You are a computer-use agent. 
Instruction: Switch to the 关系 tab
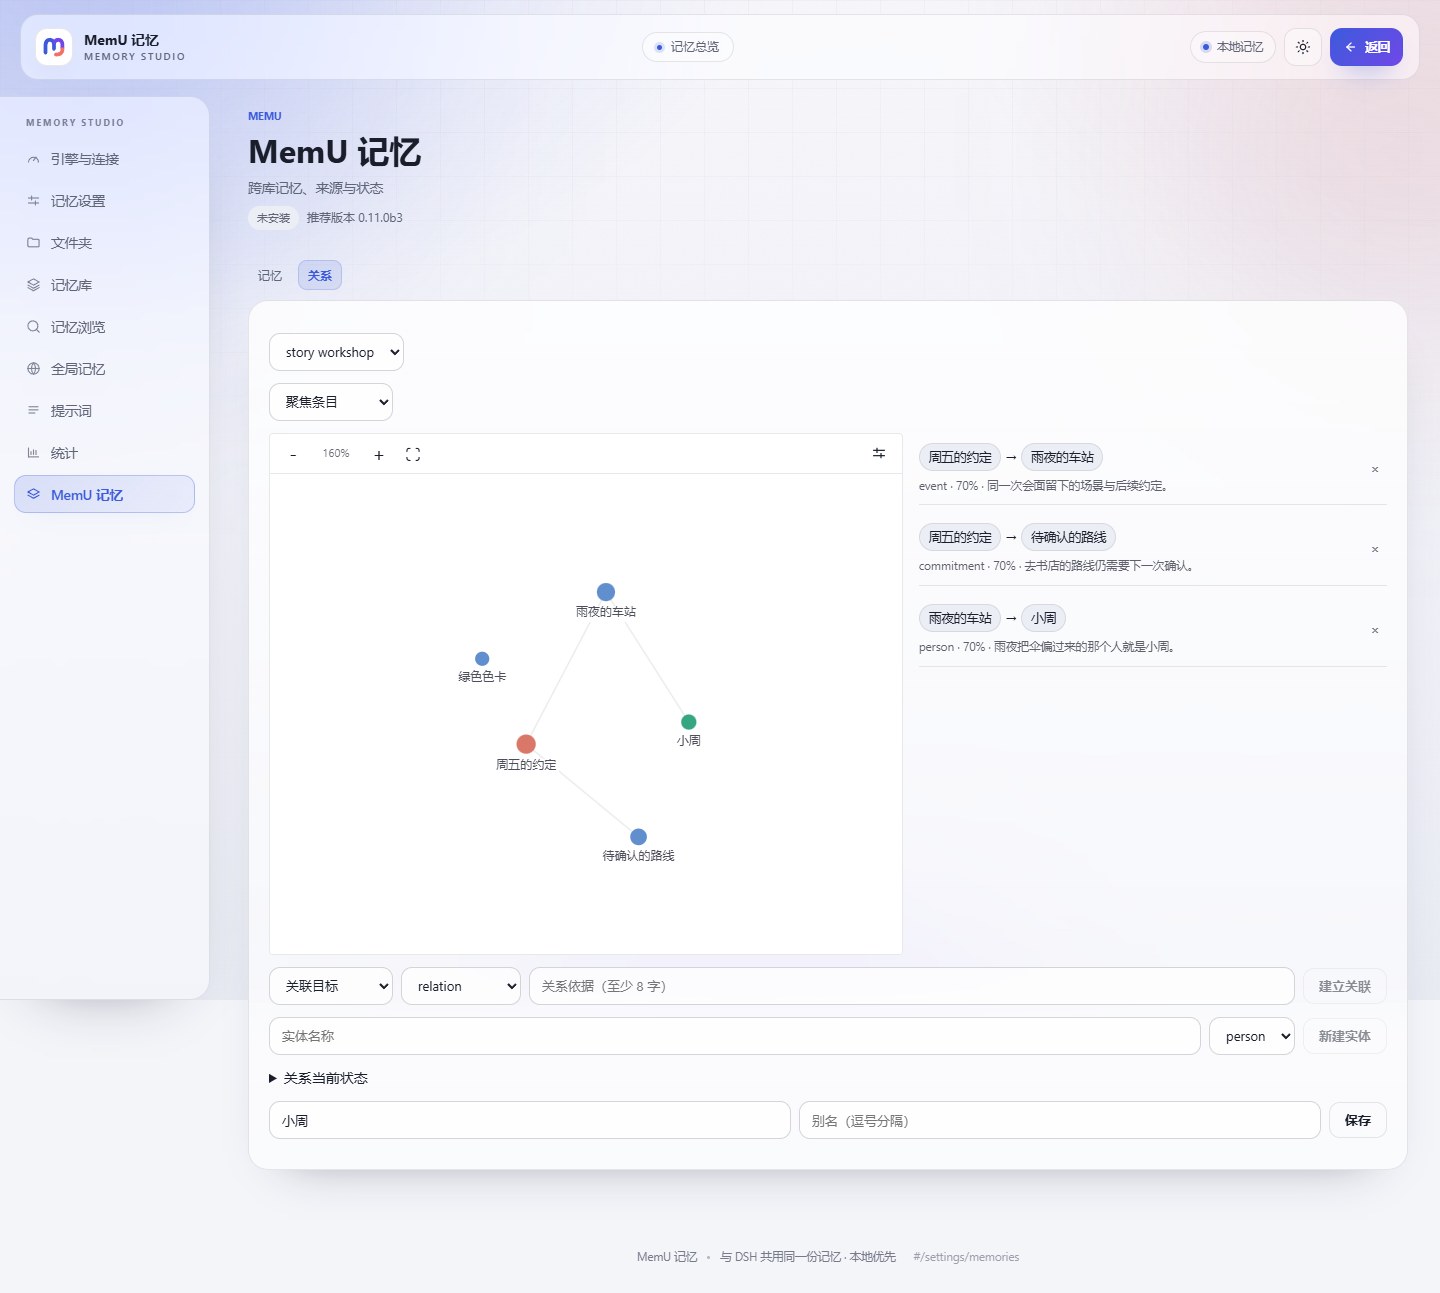(320, 275)
